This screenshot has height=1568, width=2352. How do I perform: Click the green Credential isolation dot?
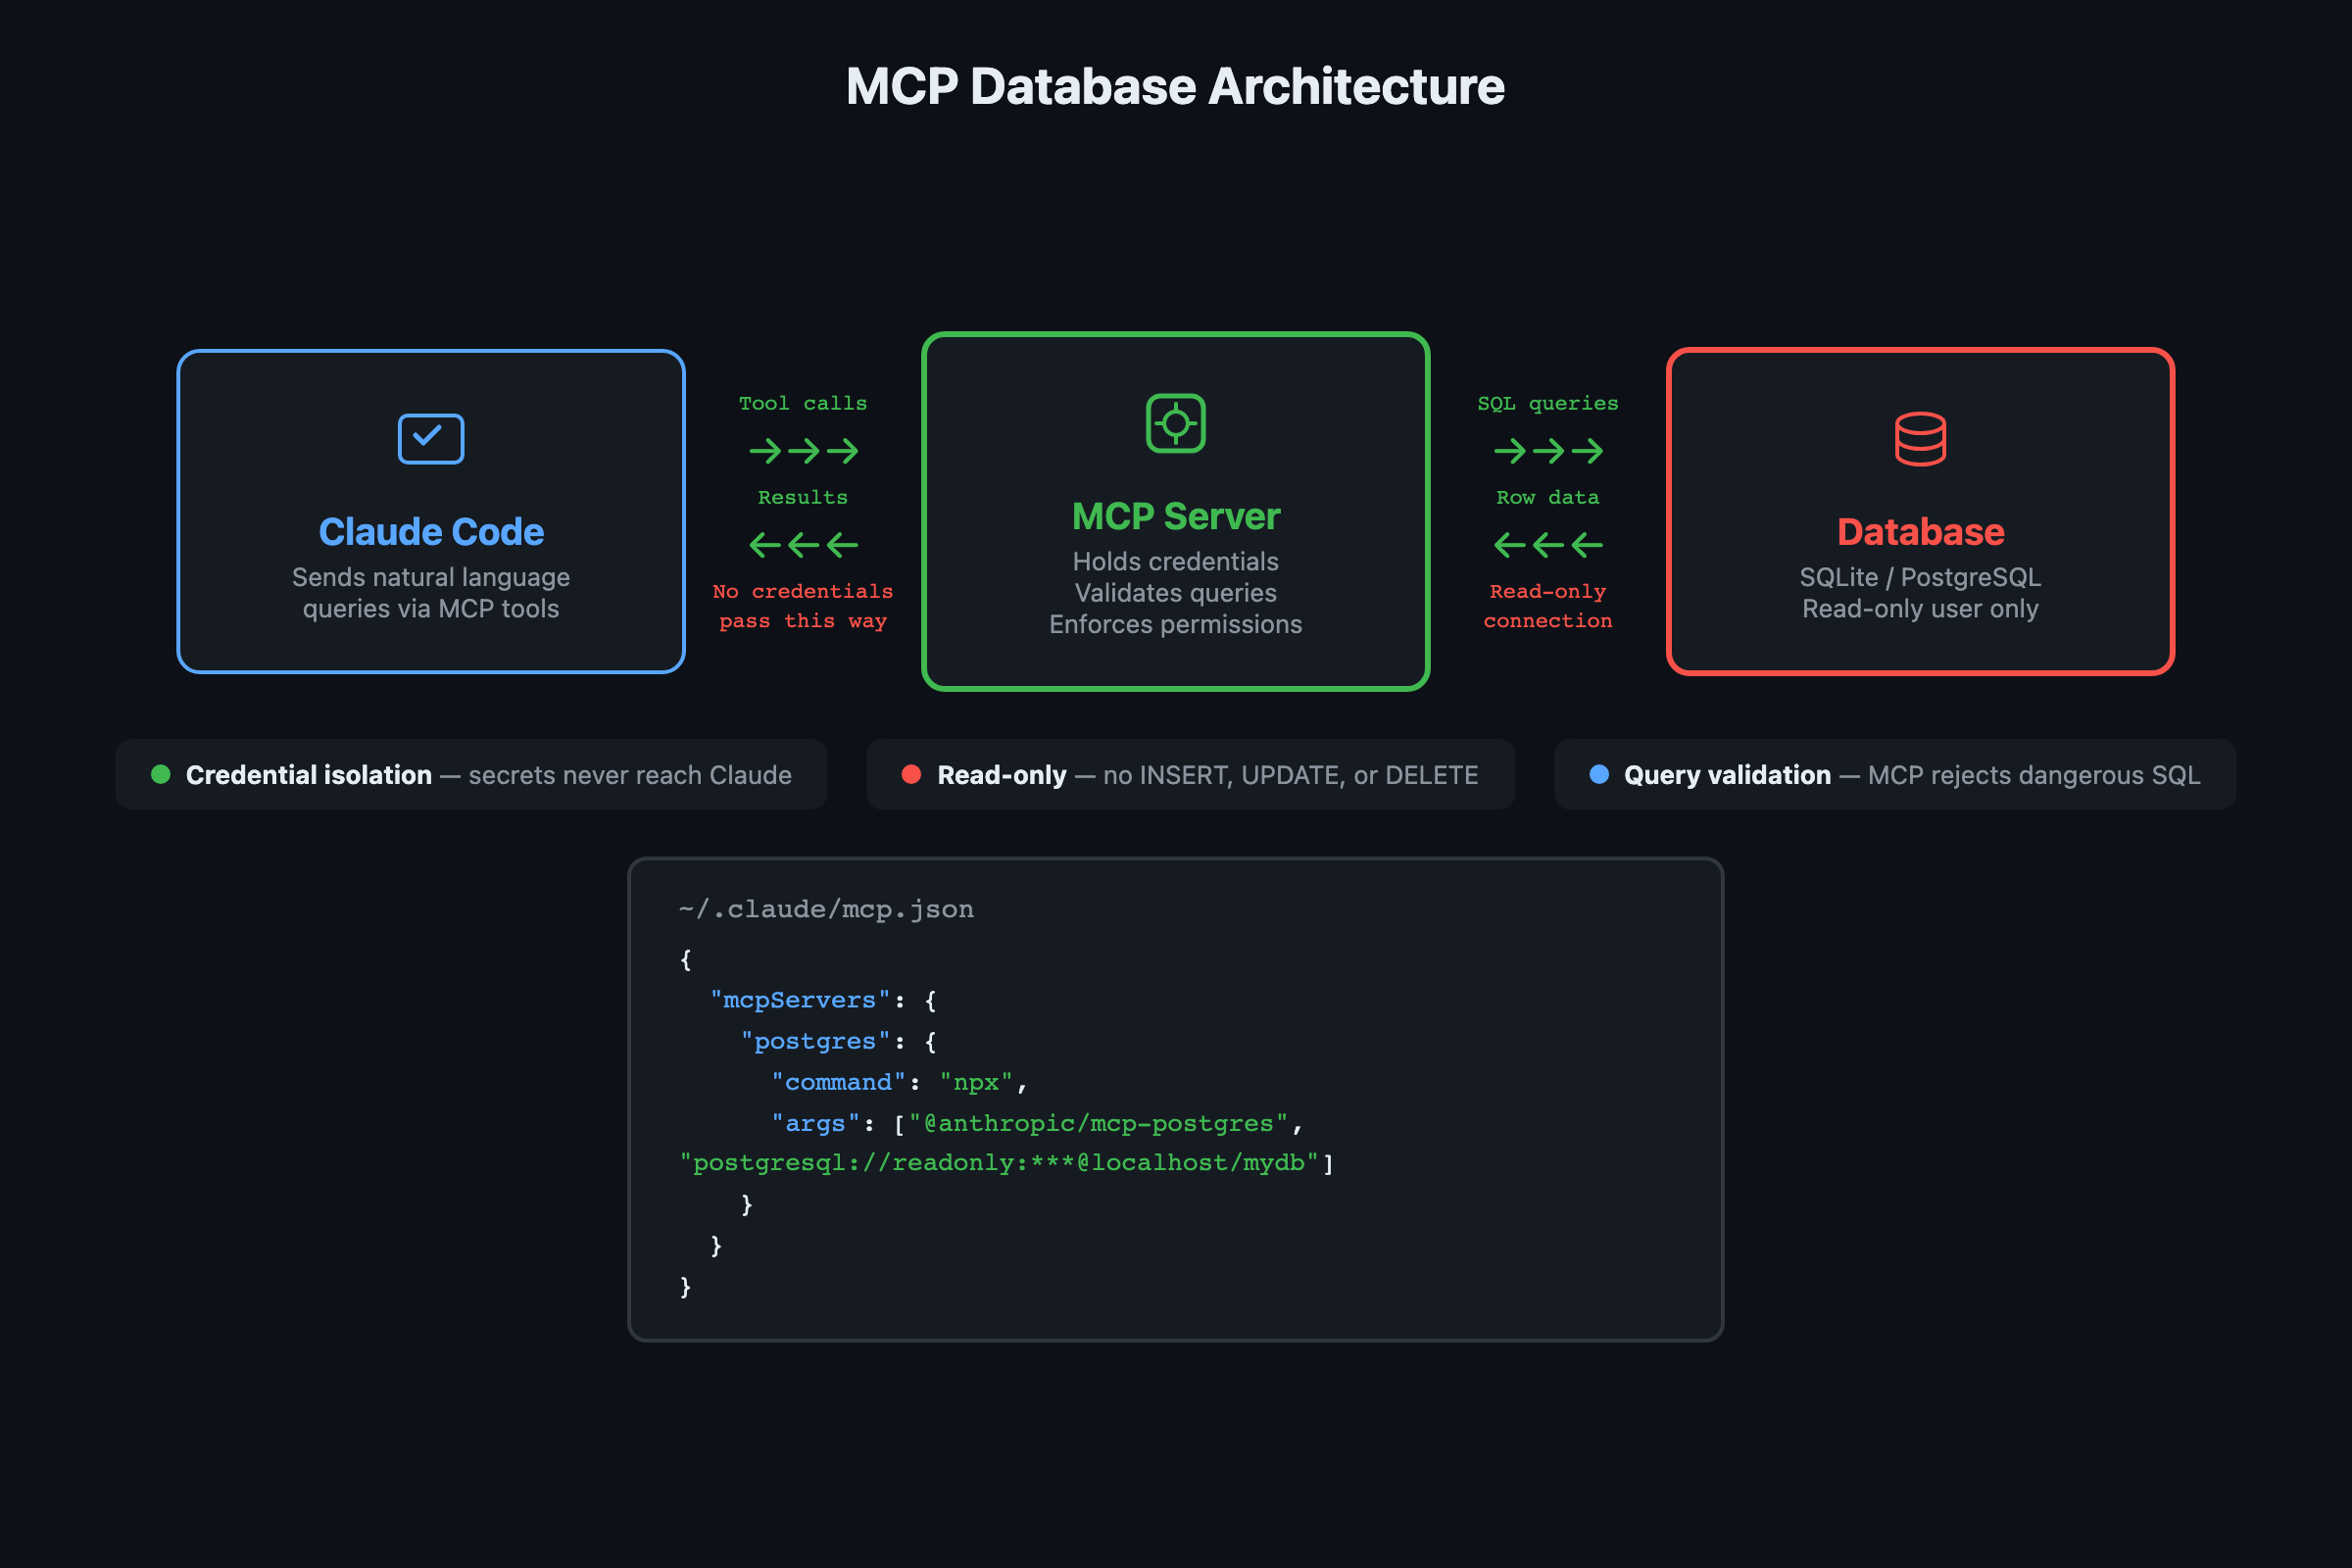(161, 774)
